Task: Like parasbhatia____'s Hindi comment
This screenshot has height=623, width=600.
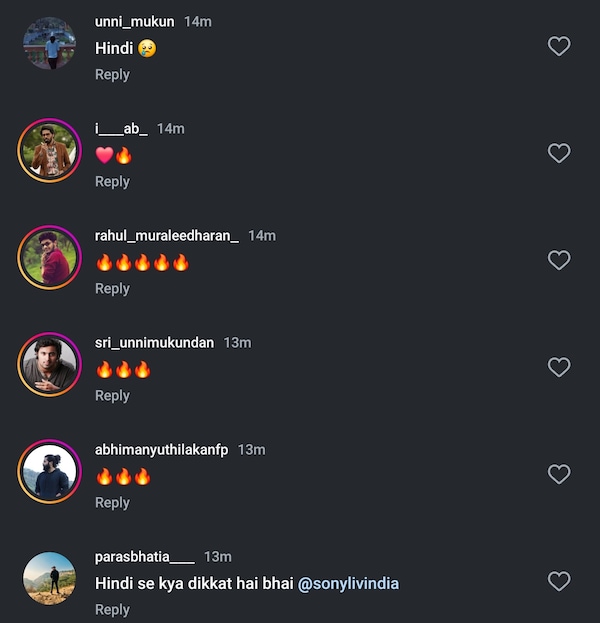Action: click(x=559, y=581)
